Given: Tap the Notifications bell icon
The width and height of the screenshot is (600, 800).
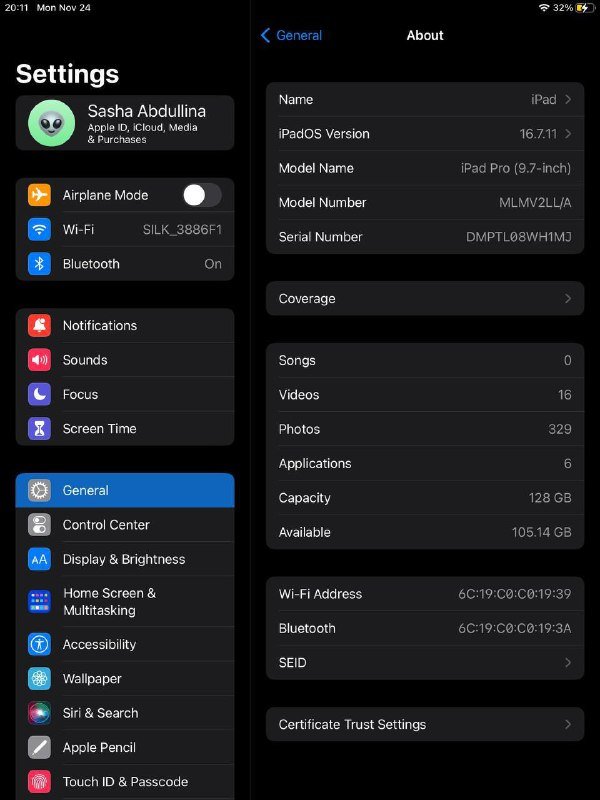Looking at the screenshot, I should tap(39, 326).
